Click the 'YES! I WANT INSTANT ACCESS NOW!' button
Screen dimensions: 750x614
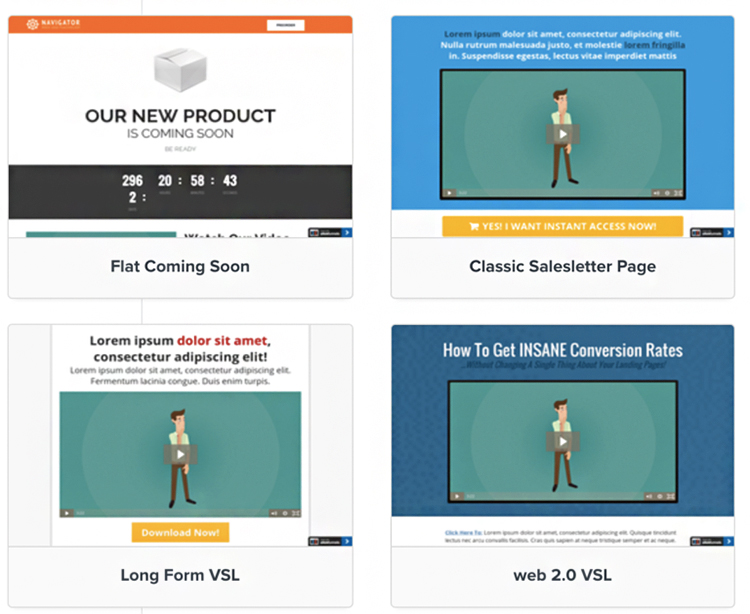pyautogui.click(x=562, y=227)
